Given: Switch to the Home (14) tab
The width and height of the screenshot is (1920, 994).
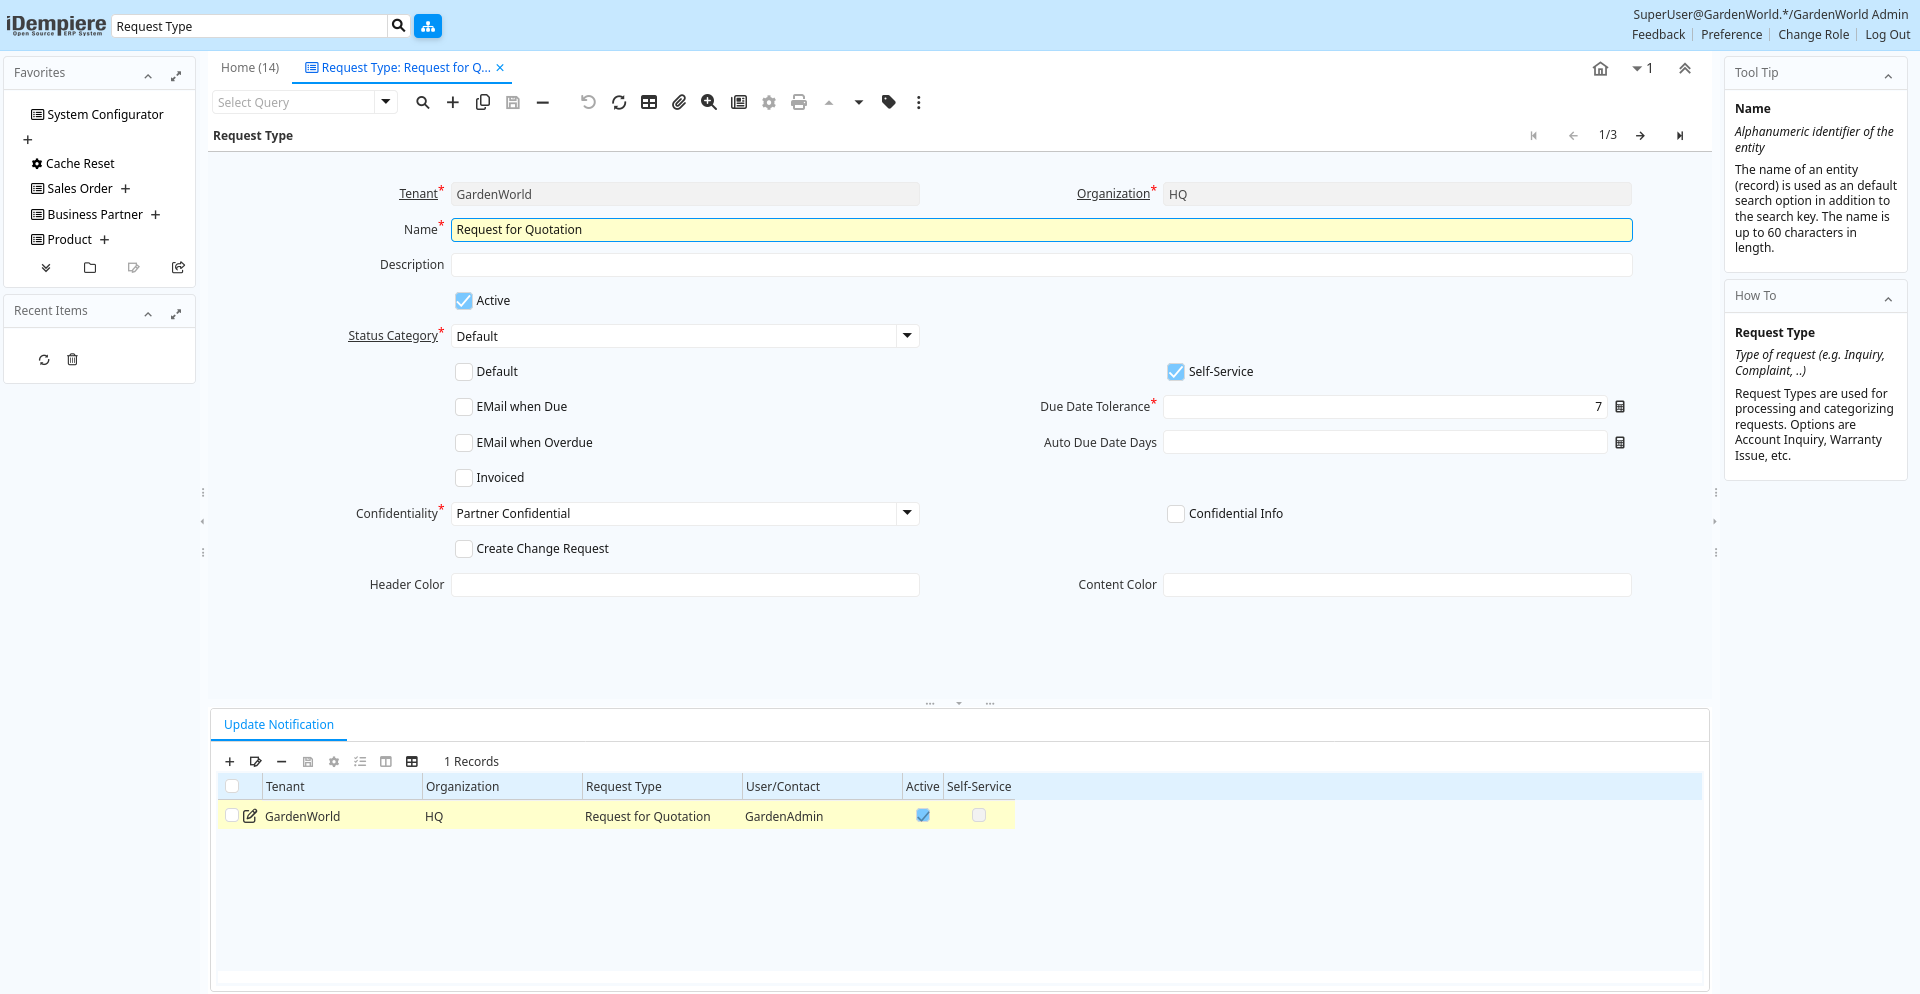Looking at the screenshot, I should (250, 68).
